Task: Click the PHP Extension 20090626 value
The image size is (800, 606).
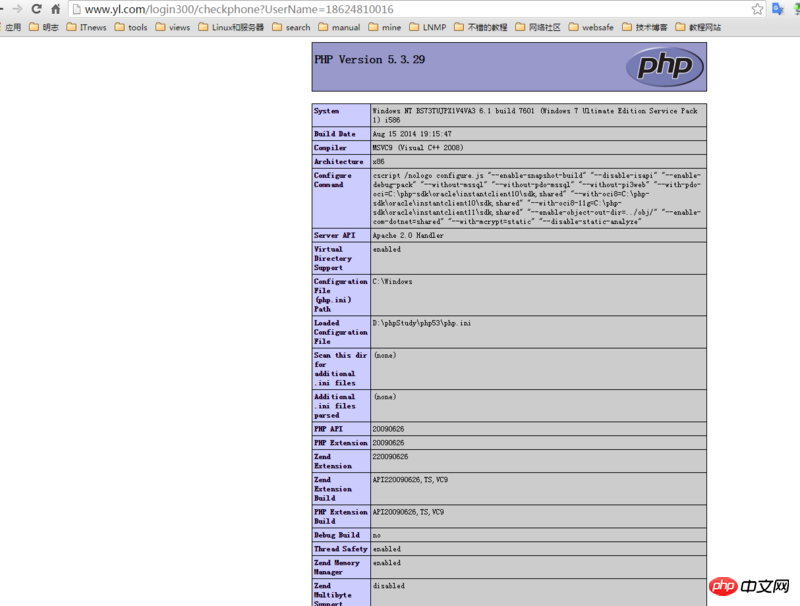Action: [x=388, y=443]
